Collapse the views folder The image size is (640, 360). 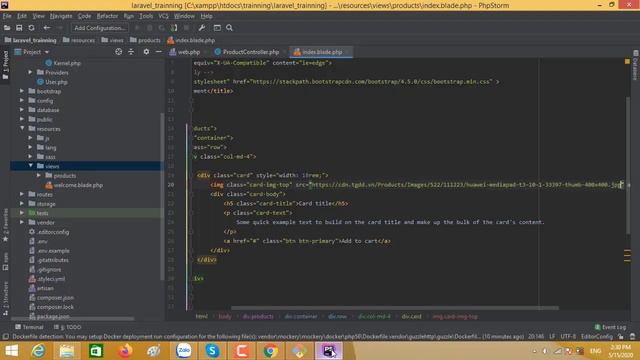31,166
